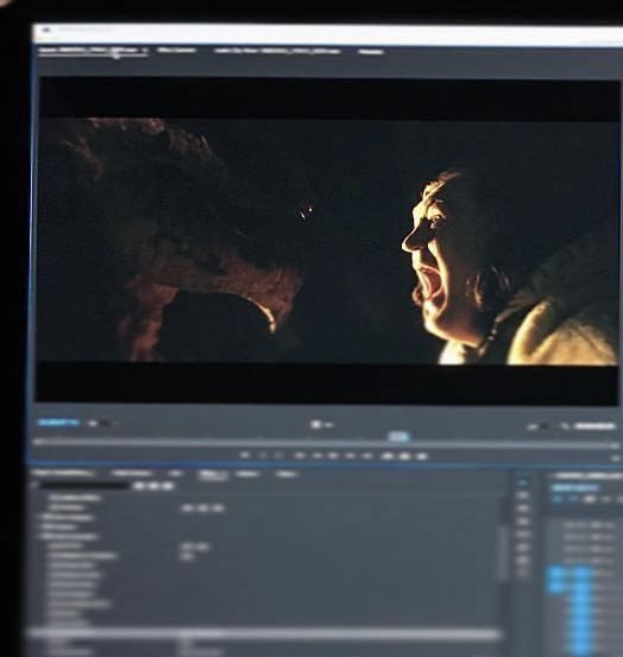623x657 pixels.
Task: Click the Effects panel vertical scrollbar
Action: coord(503,550)
